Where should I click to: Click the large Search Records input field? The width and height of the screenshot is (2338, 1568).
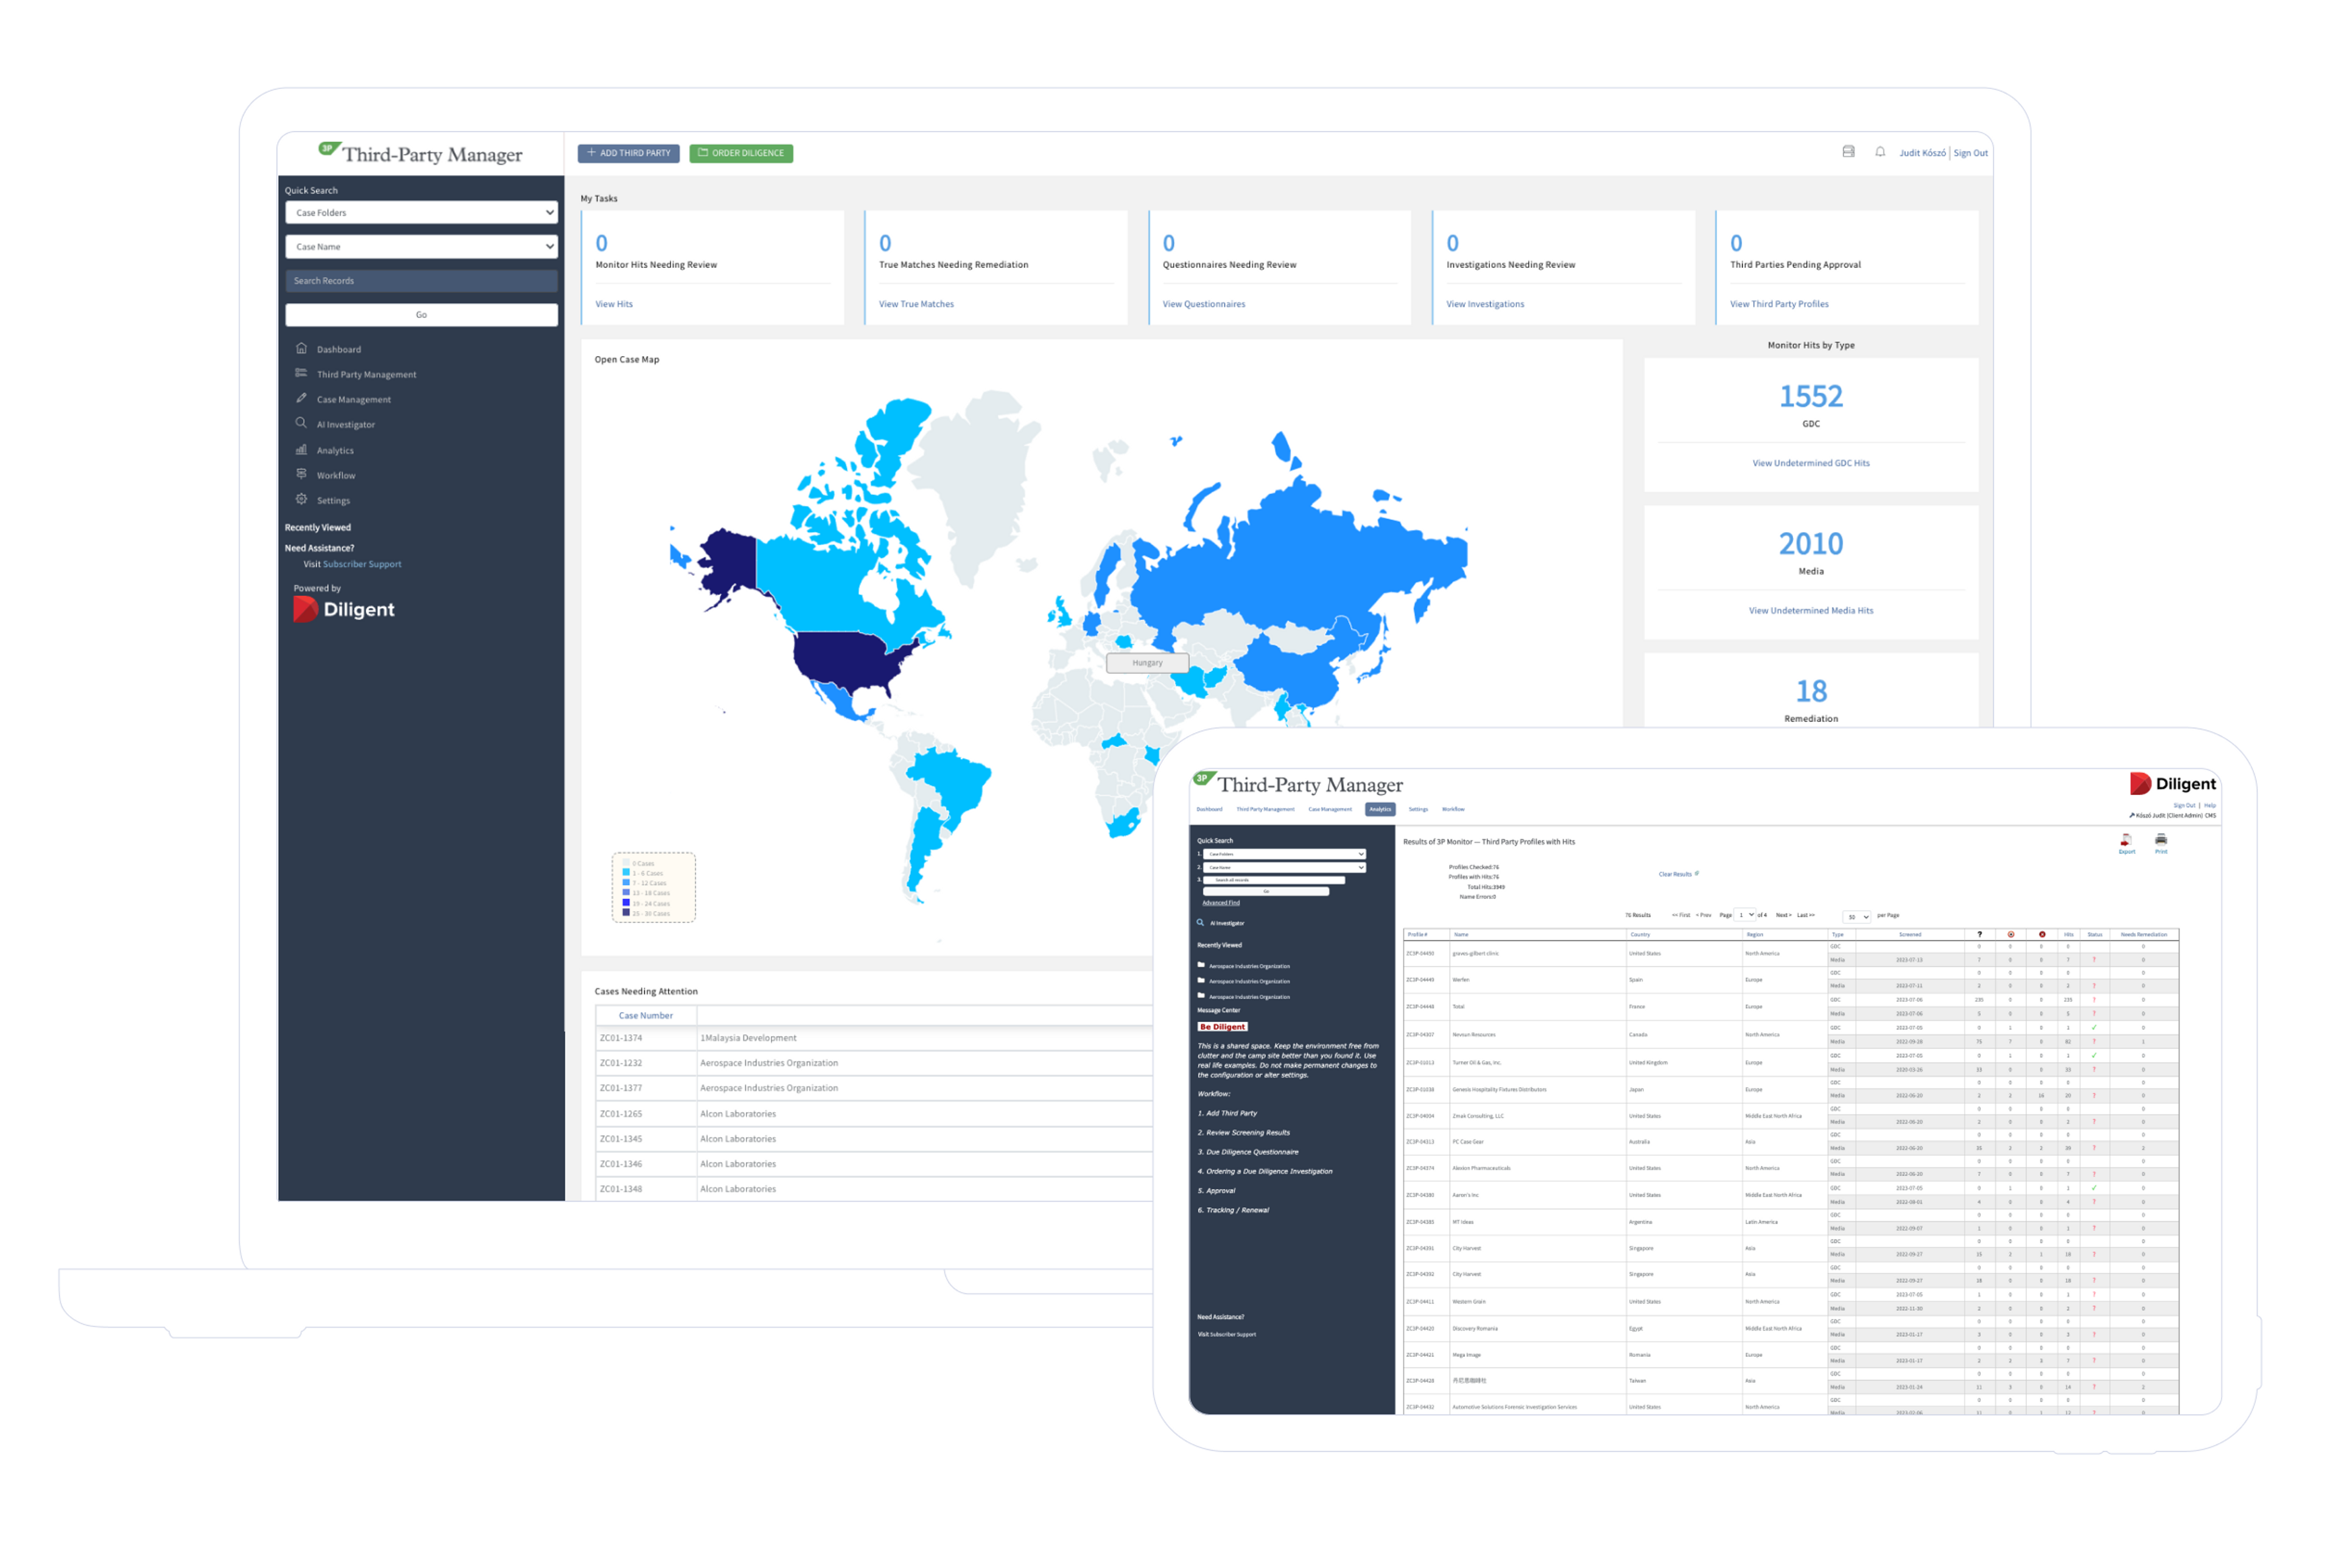tap(421, 281)
